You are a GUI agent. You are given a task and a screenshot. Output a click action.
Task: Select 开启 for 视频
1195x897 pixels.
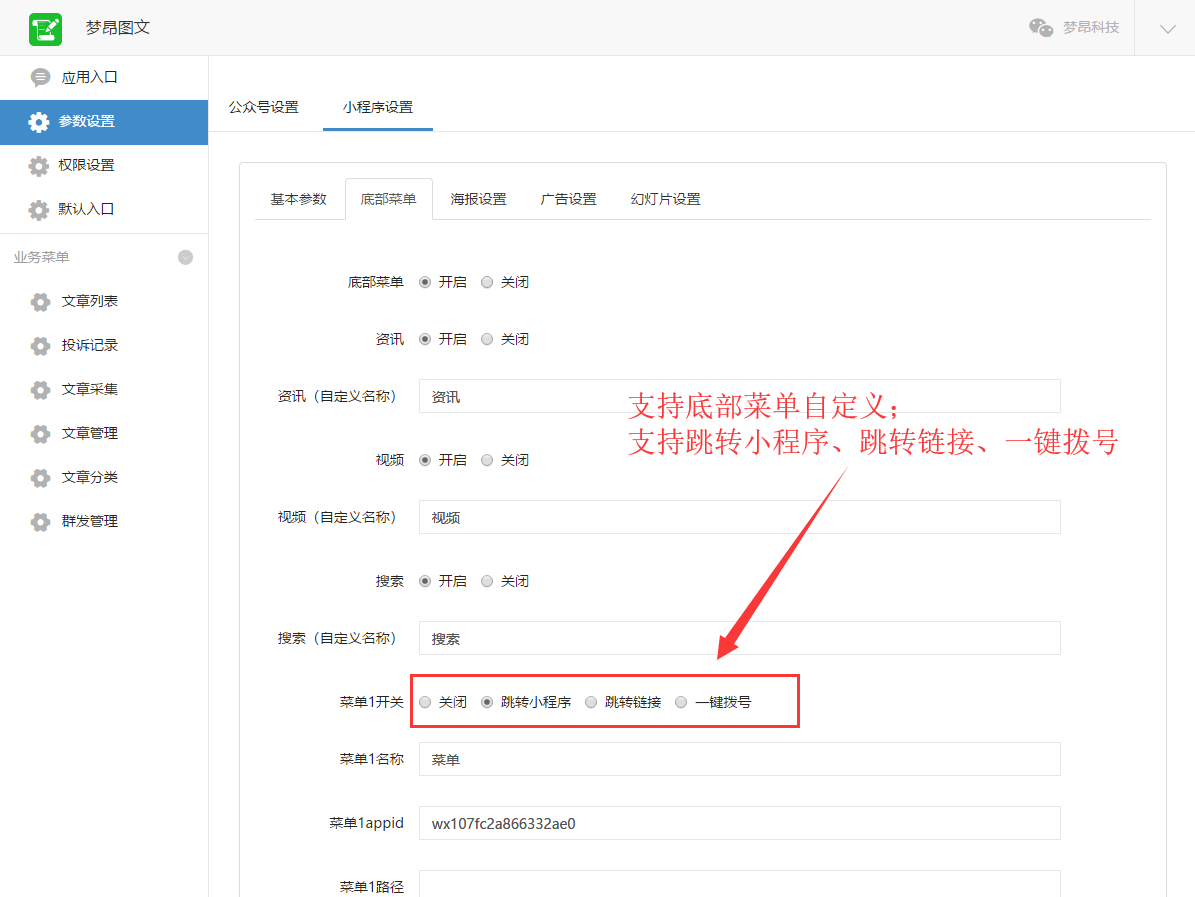425,460
